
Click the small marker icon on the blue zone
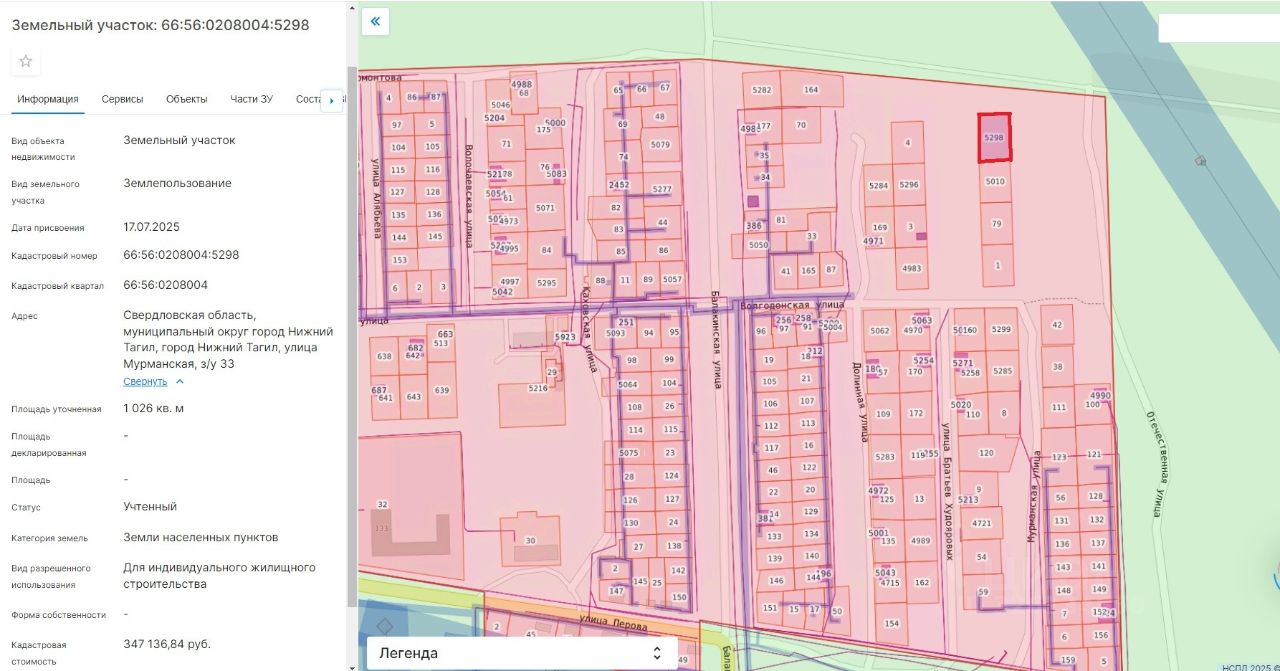pyautogui.click(x=1200, y=160)
